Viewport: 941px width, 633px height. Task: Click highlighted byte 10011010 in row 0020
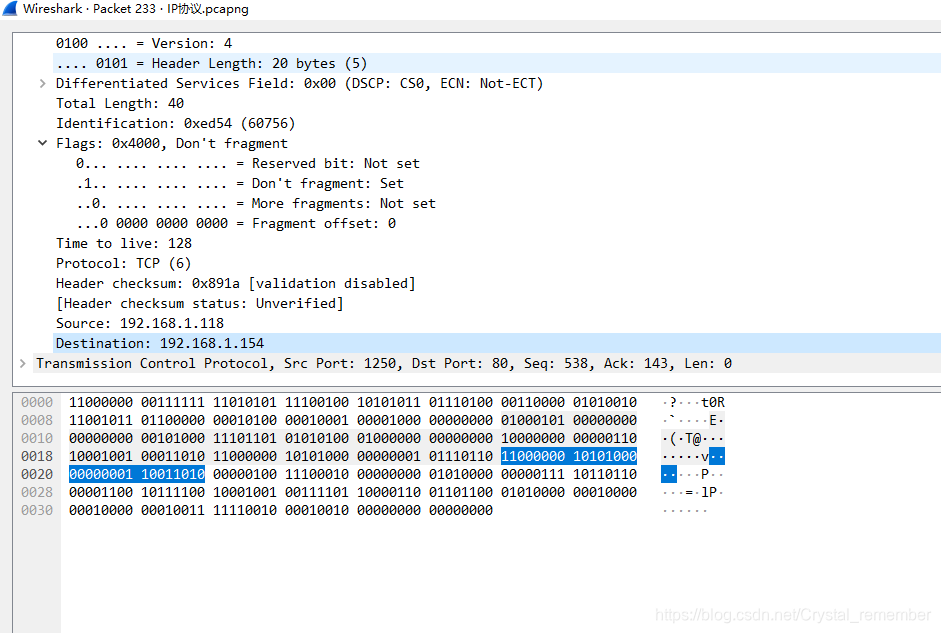[173, 474]
